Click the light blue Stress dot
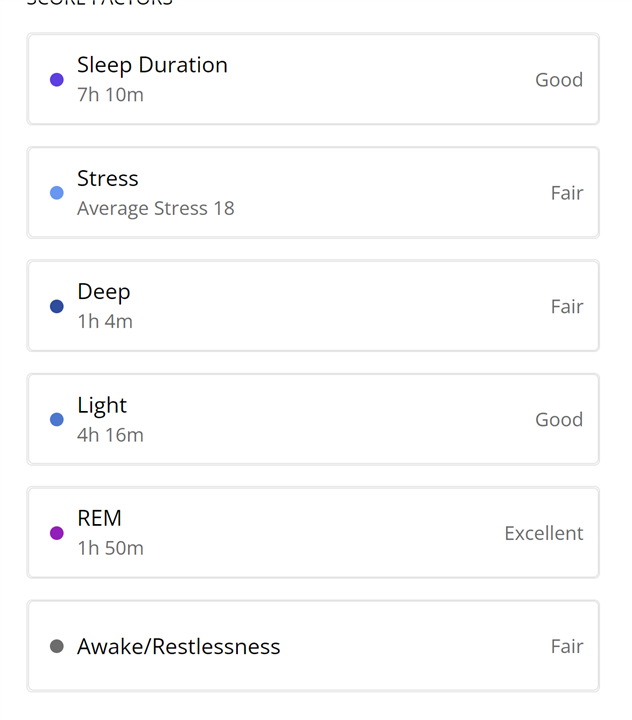Viewport: 632px width, 720px height. point(57,193)
